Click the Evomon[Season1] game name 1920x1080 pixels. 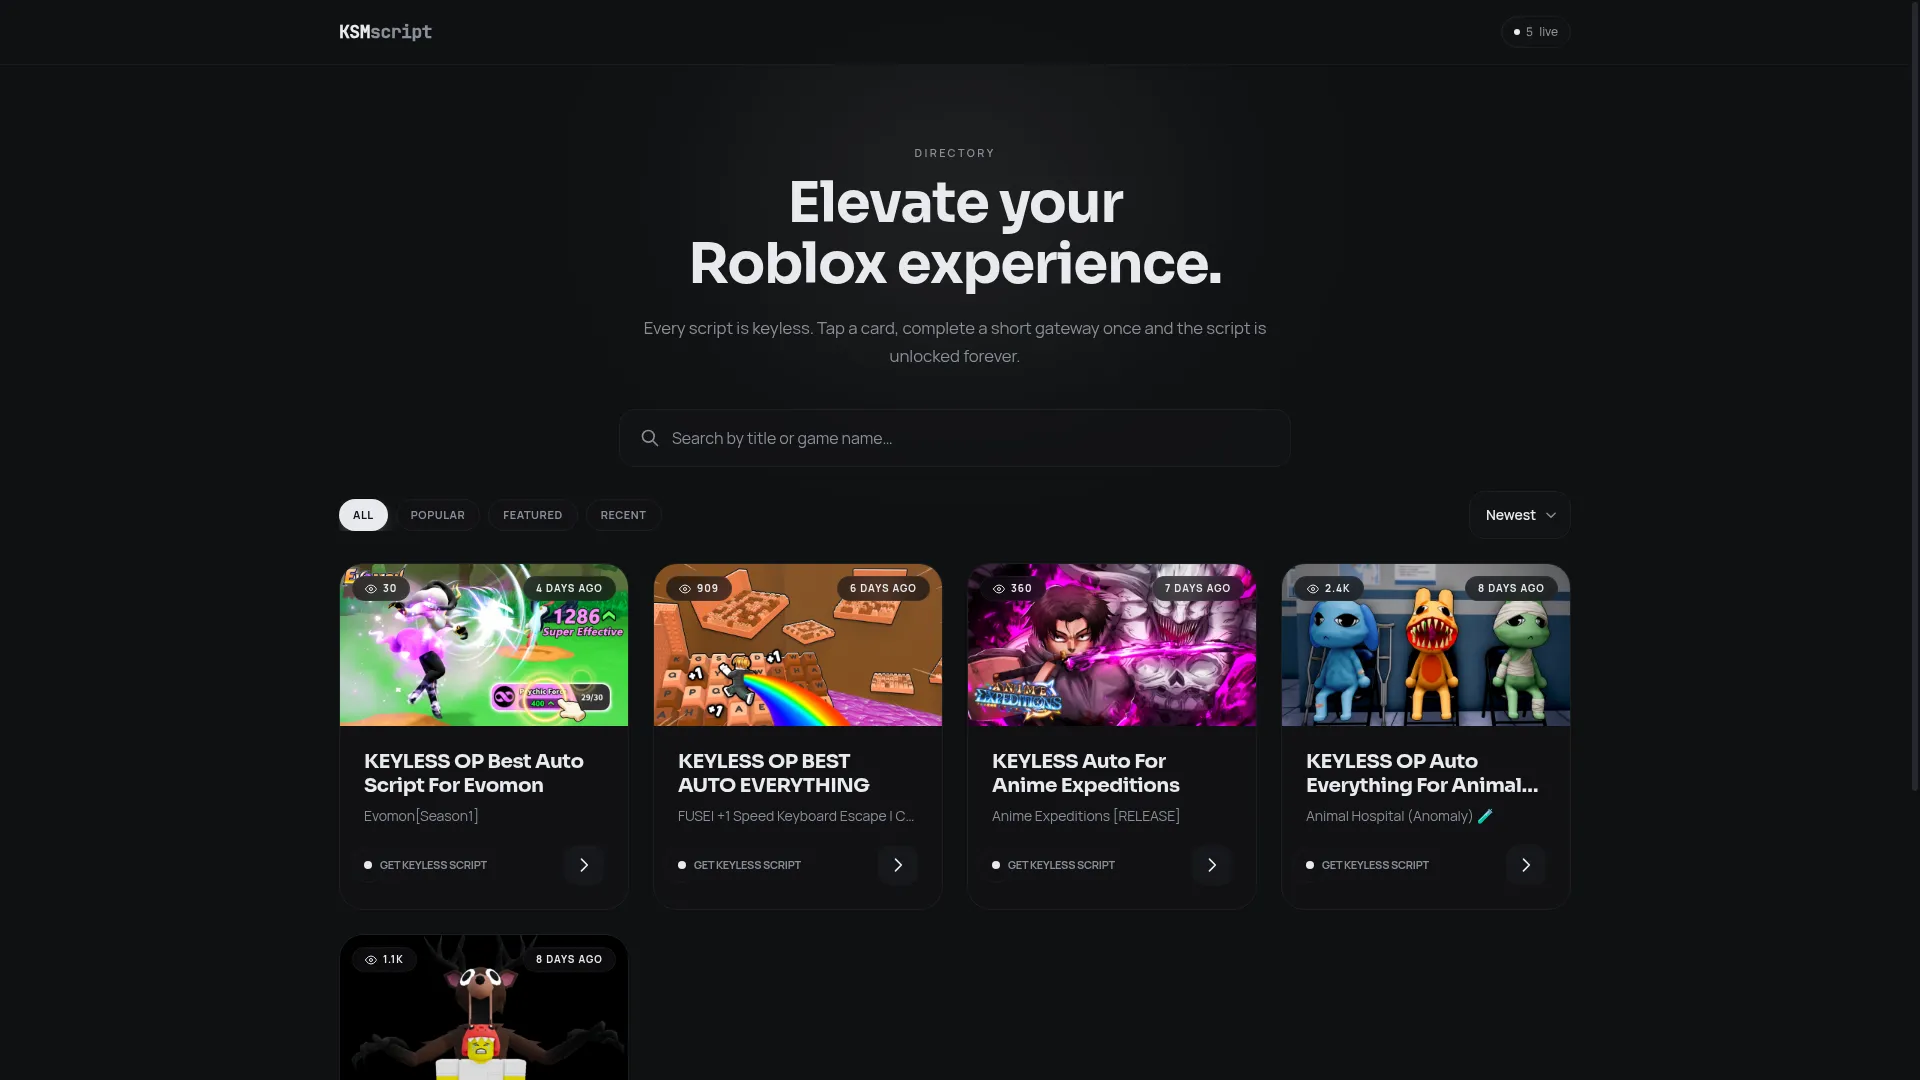421,816
